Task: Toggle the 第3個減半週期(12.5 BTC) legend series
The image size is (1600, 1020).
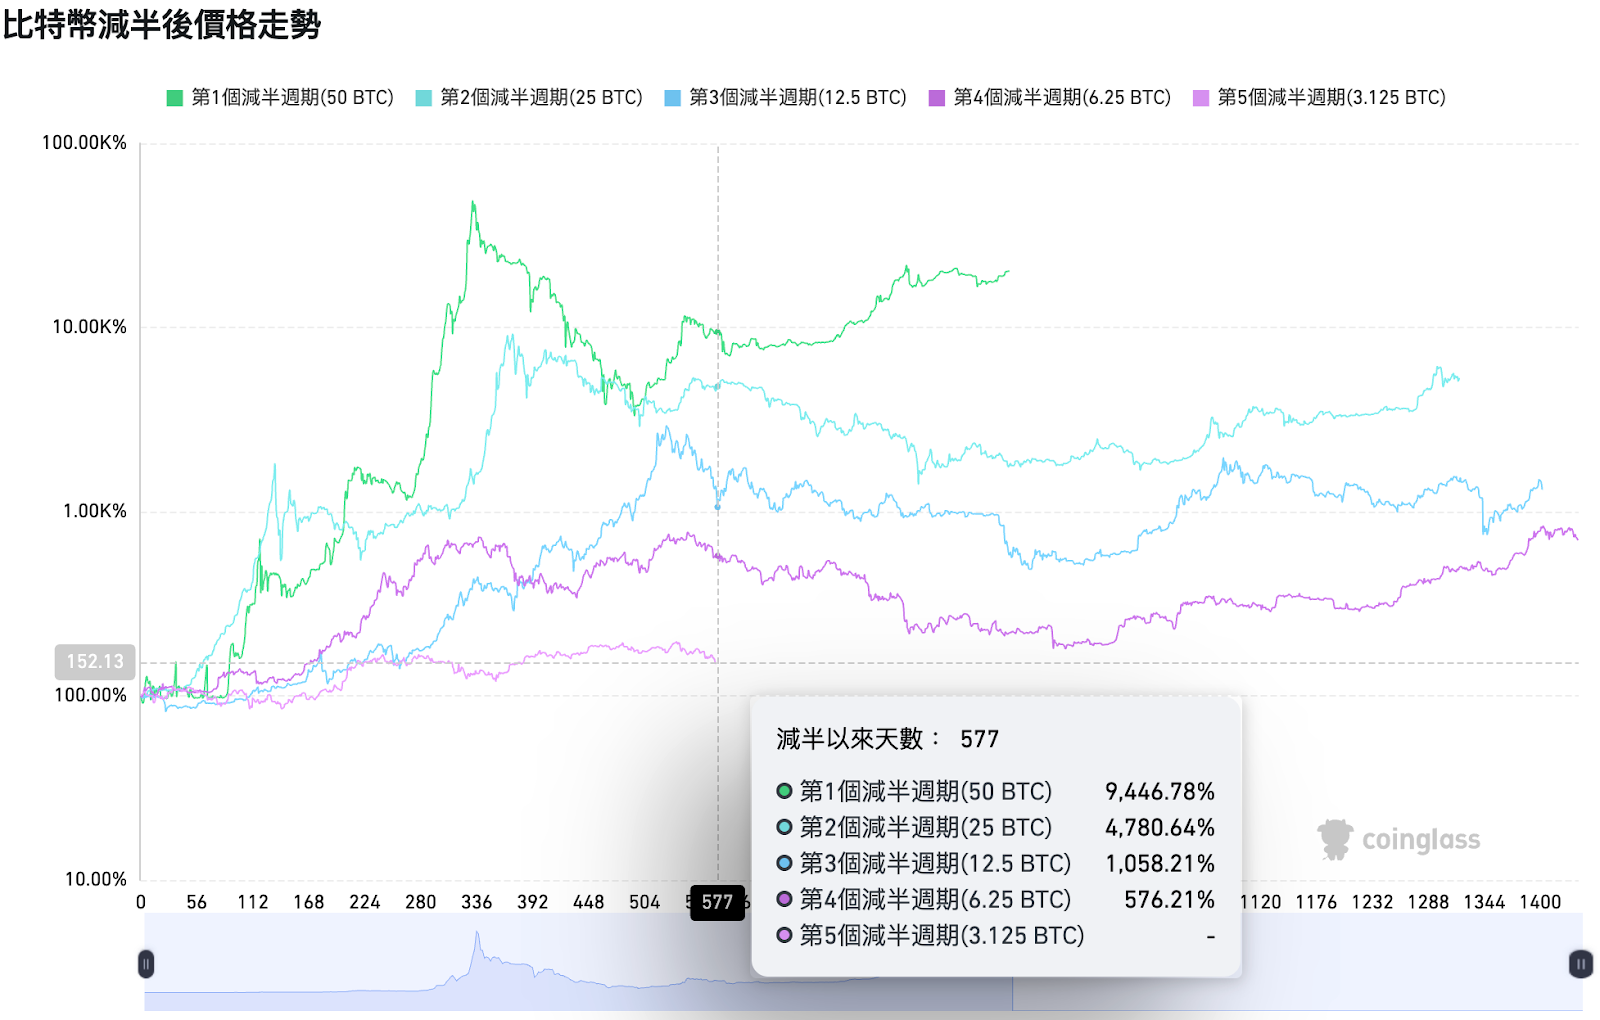Action: tap(785, 97)
